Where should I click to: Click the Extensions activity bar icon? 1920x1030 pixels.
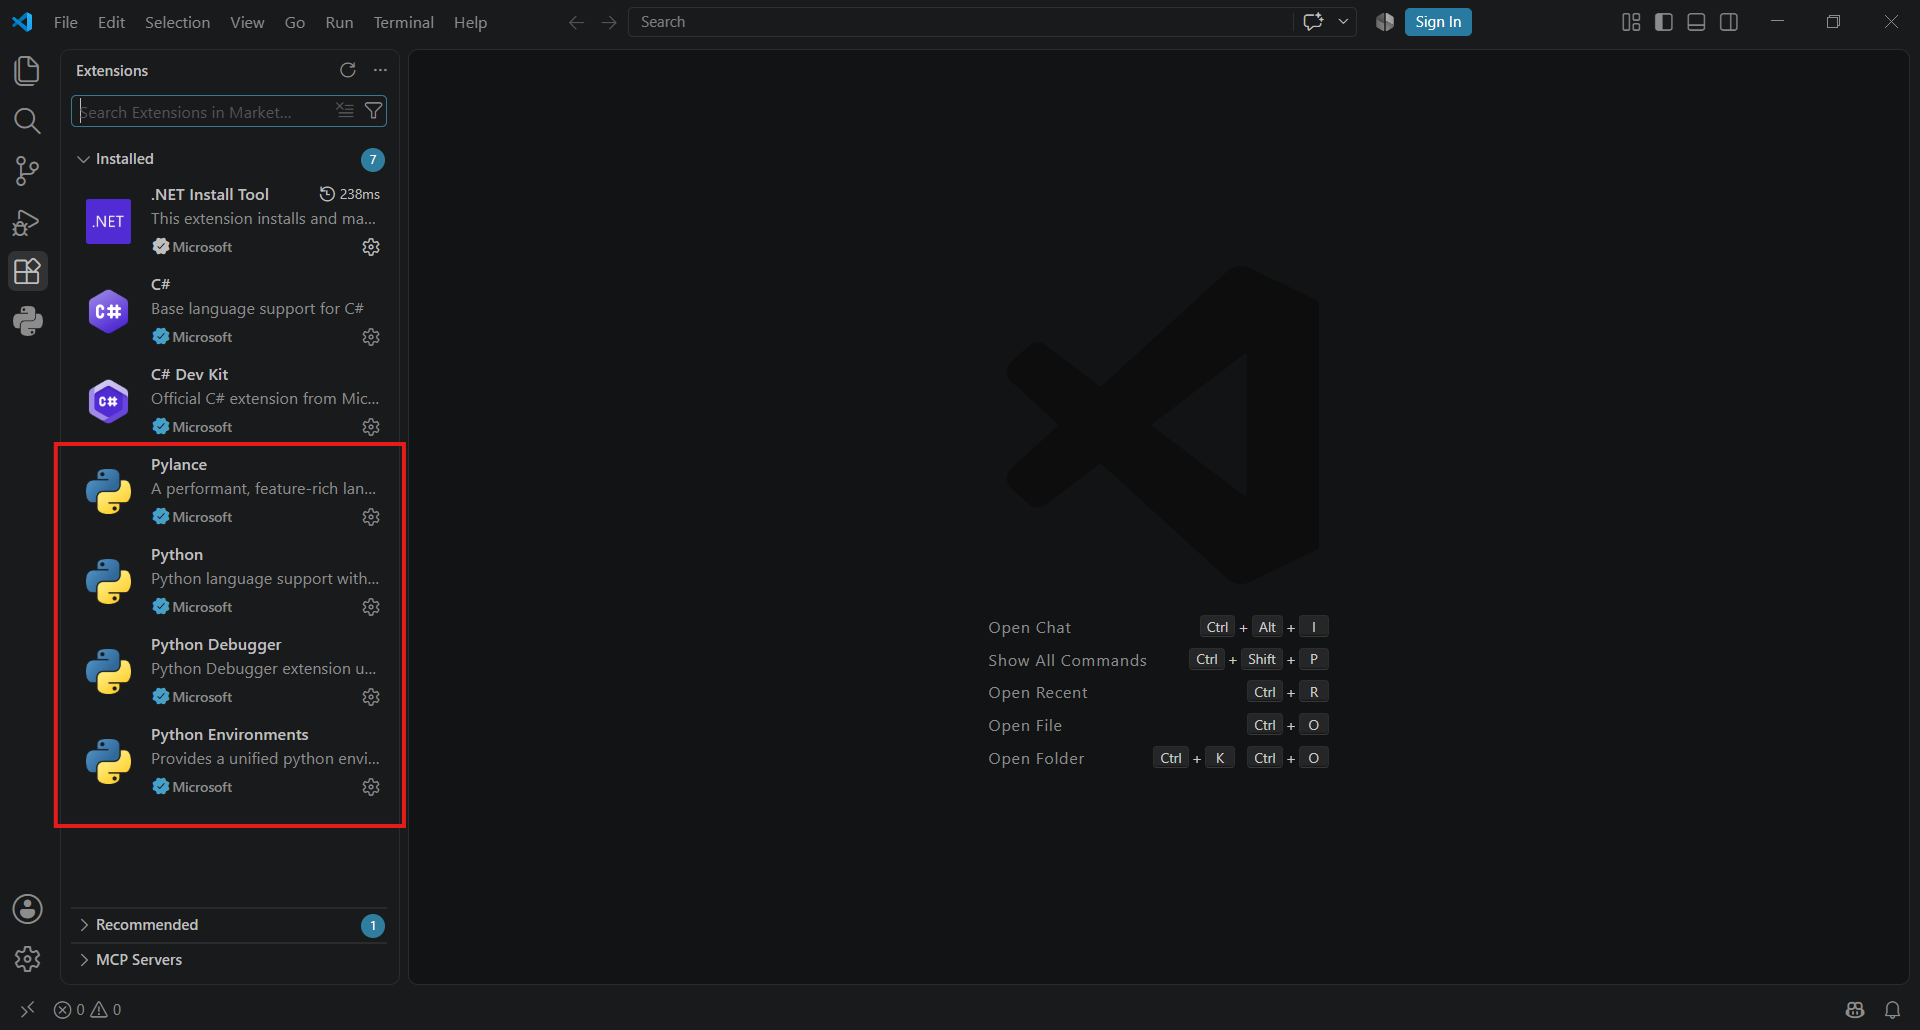pos(27,271)
